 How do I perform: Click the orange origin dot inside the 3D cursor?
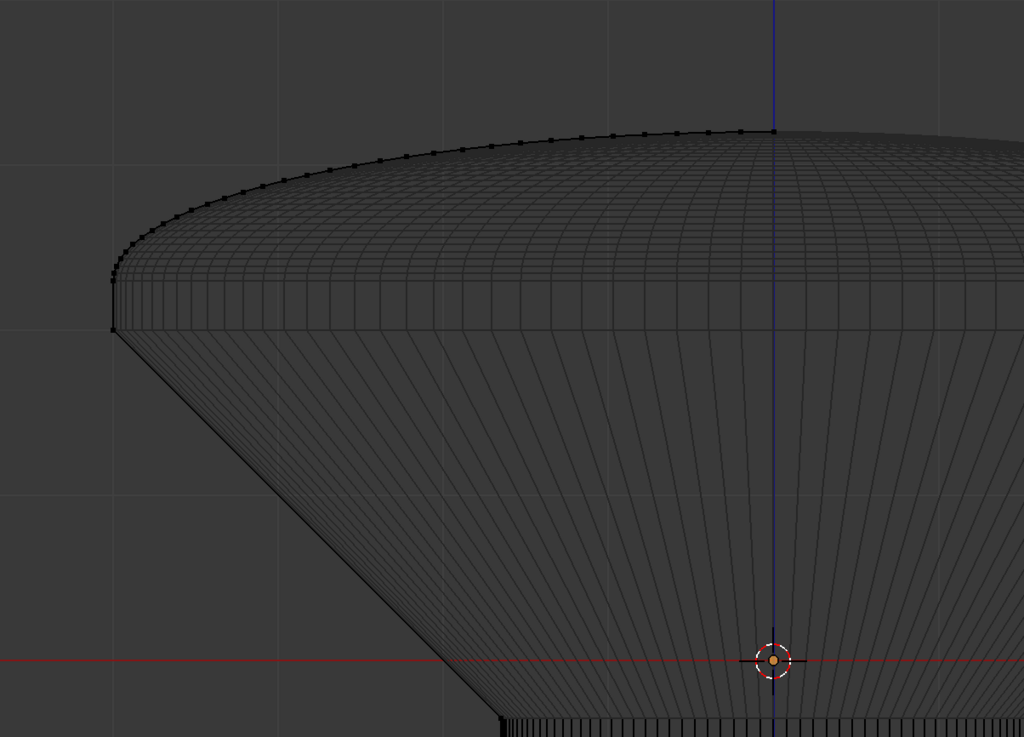(x=773, y=661)
